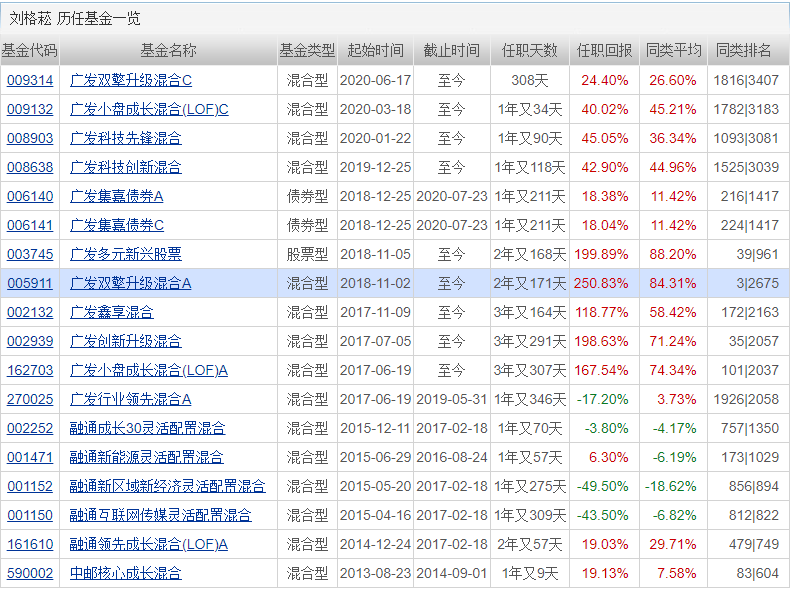Image resolution: width=791 pixels, height=590 pixels.
Task: Select the -17.20% return value
Action: pyautogui.click(x=602, y=399)
